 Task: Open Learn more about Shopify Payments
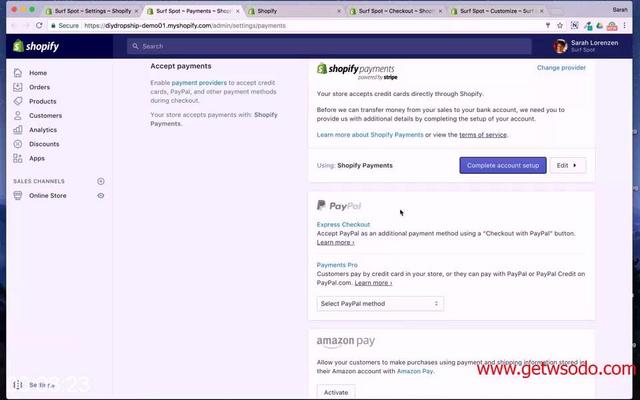[370, 135]
